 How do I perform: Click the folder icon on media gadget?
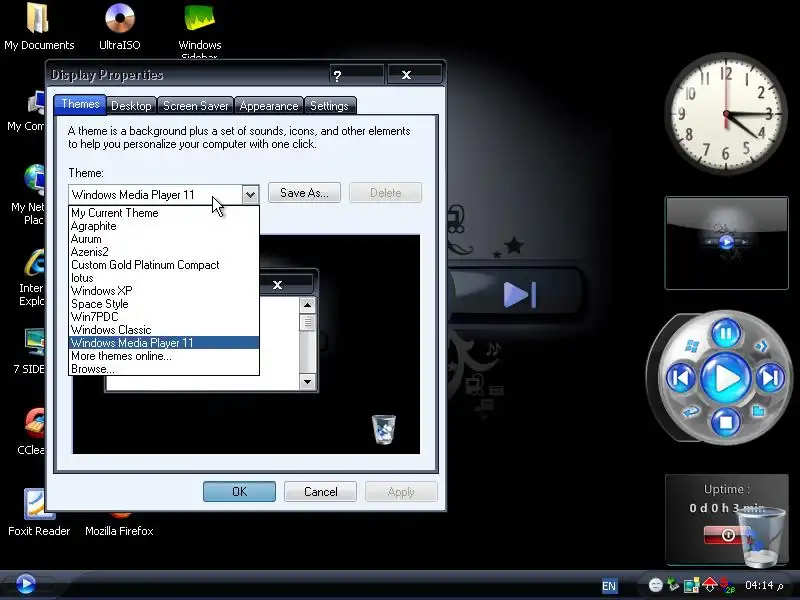pos(759,411)
